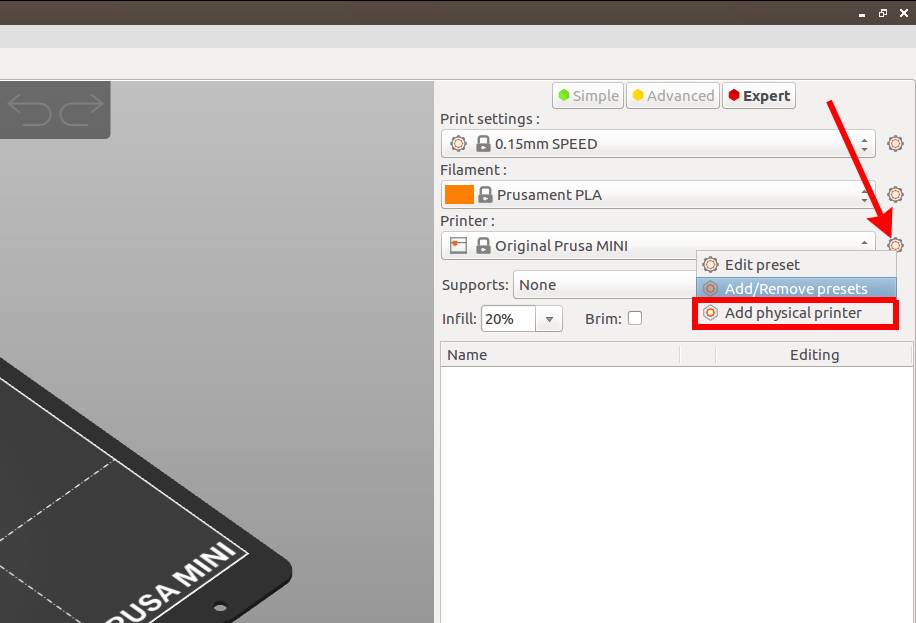
Task: Minimize the application window
Action: (x=862, y=13)
